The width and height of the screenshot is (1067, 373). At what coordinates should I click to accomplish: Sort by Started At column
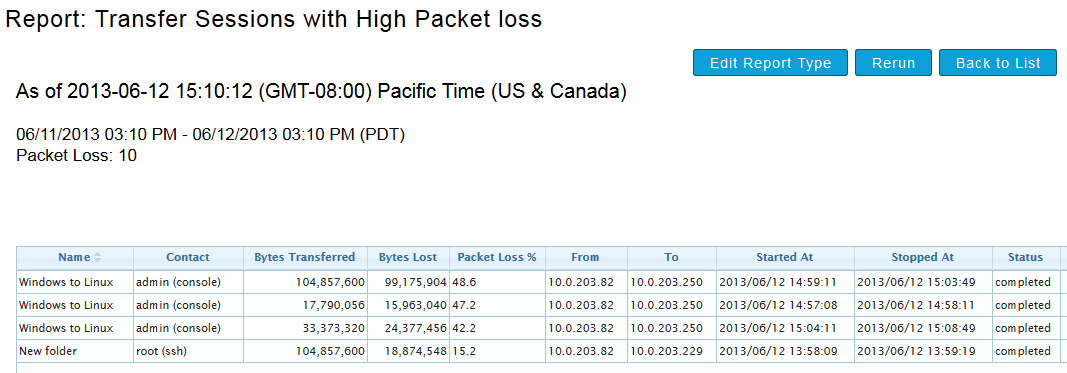pos(785,257)
